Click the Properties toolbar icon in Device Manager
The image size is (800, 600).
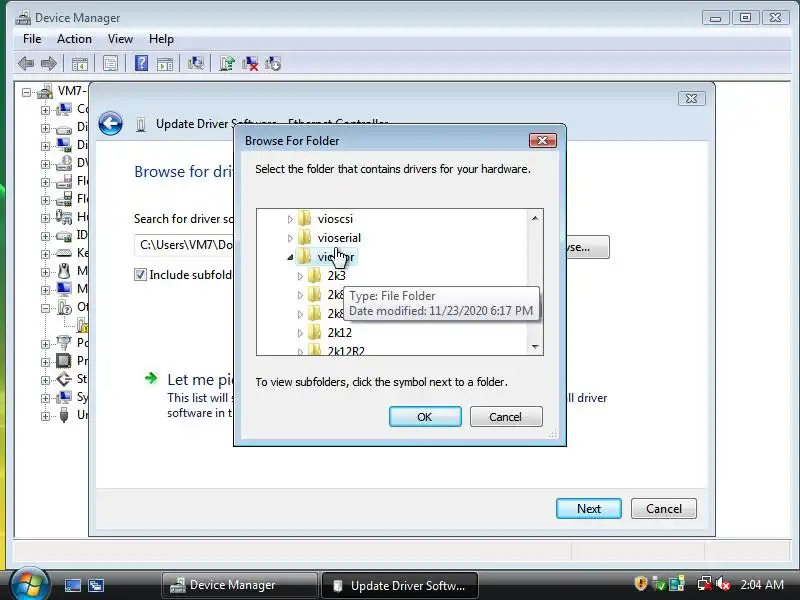point(110,64)
